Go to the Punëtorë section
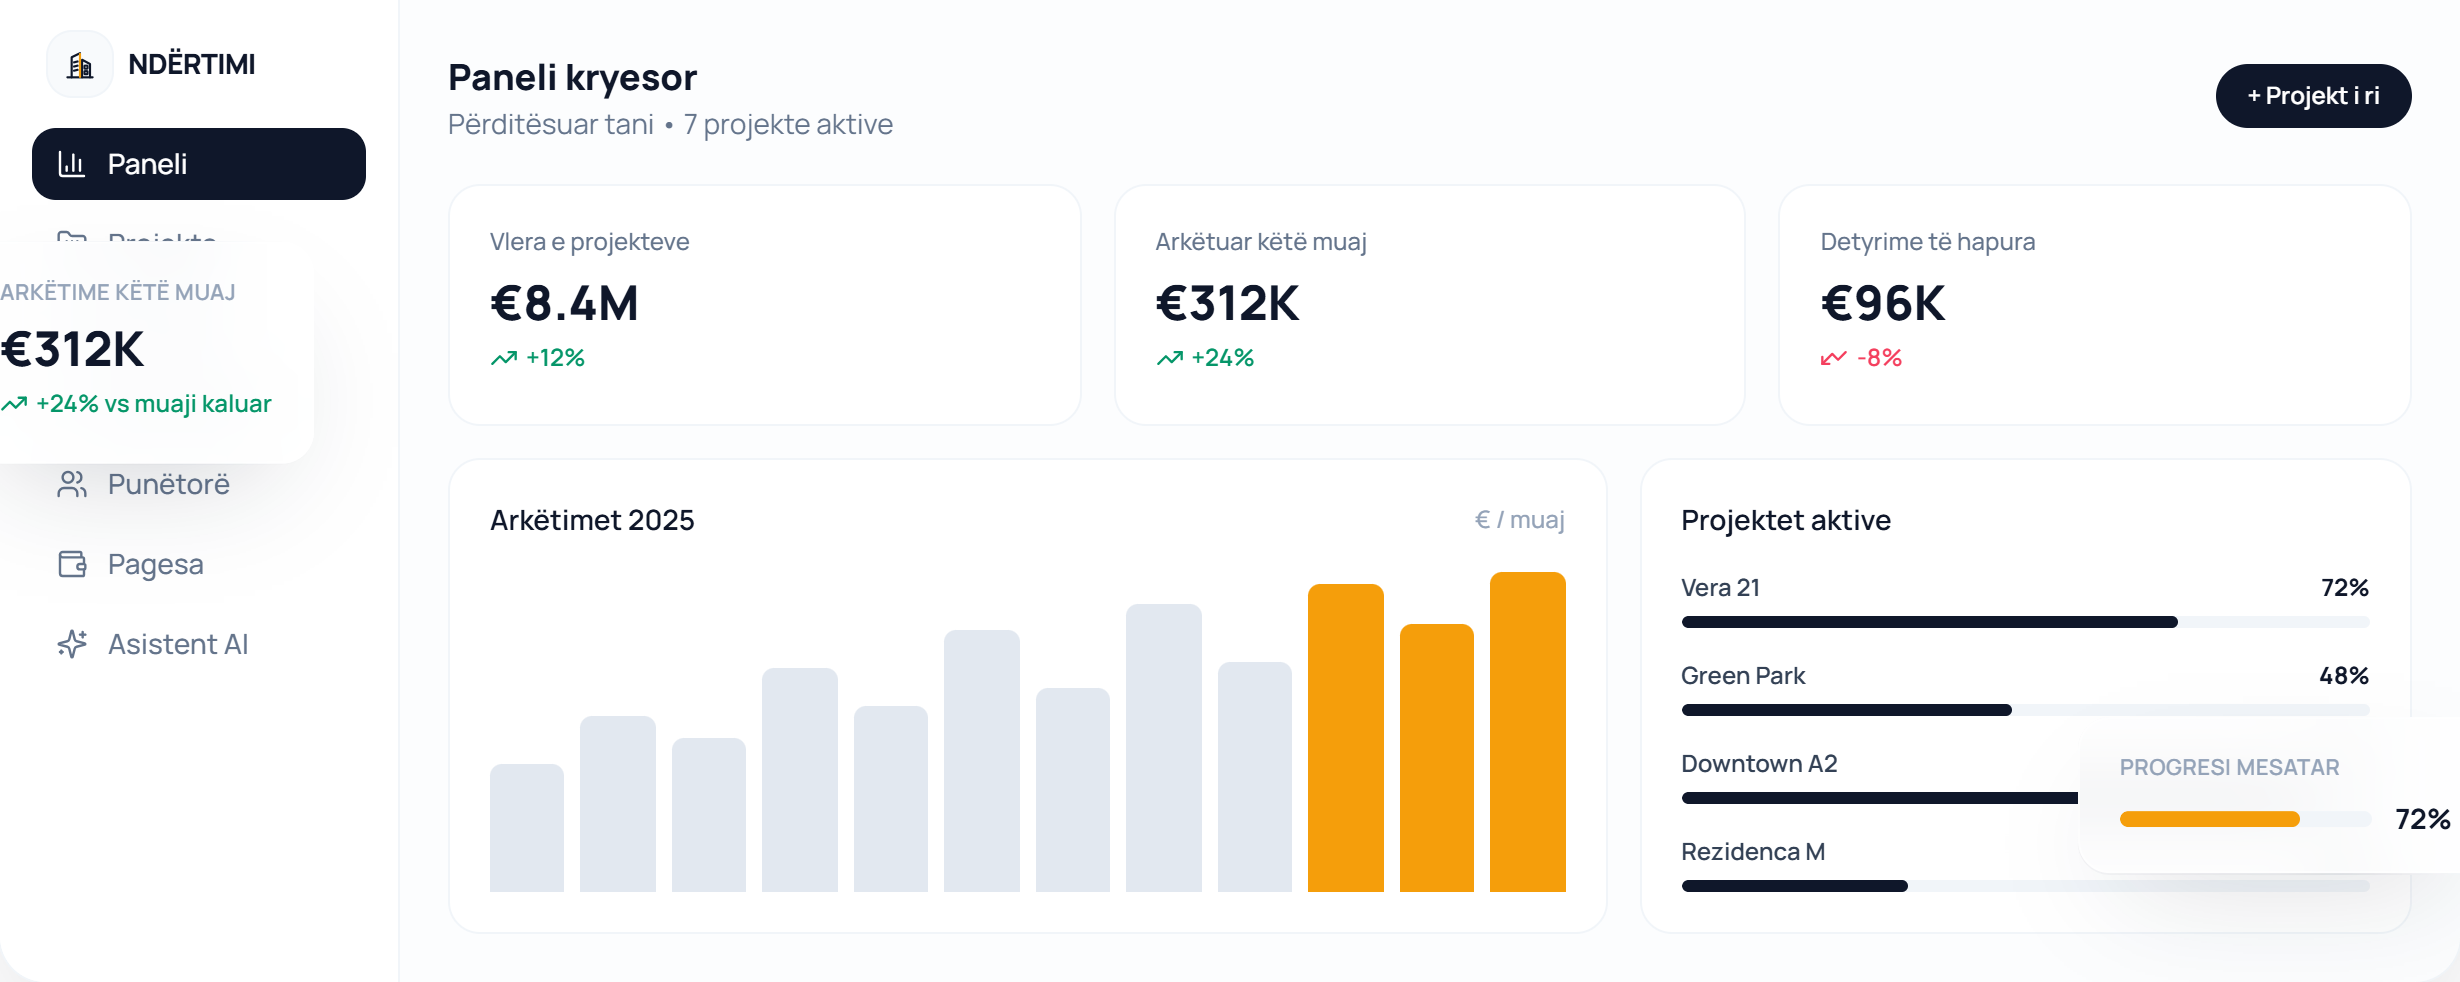This screenshot has width=2460, height=982. pyautogui.click(x=168, y=484)
